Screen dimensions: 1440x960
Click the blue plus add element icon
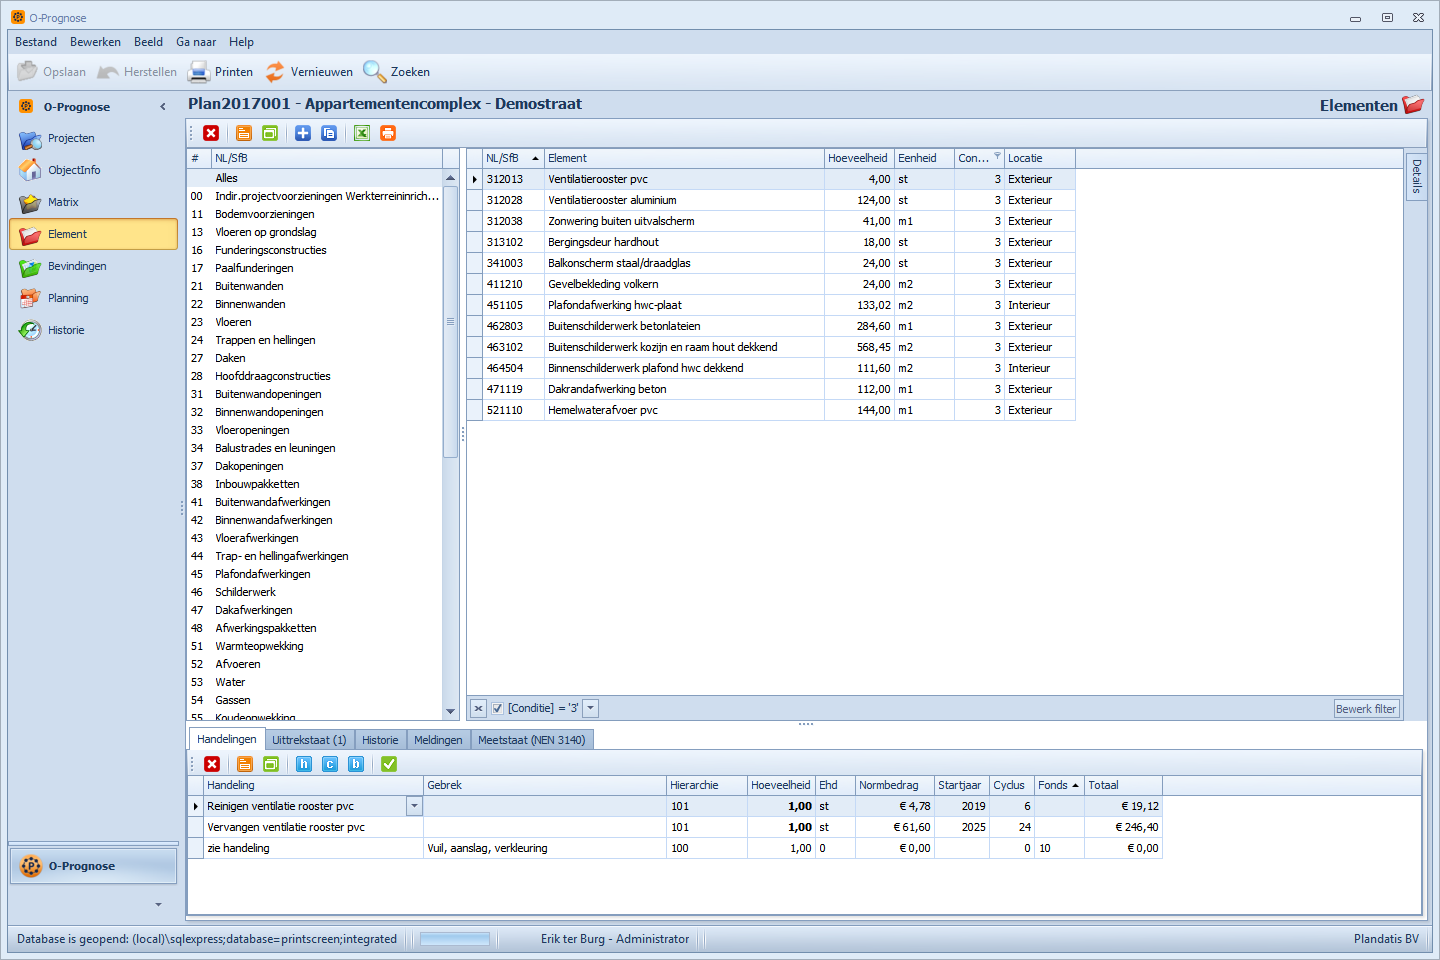click(303, 133)
